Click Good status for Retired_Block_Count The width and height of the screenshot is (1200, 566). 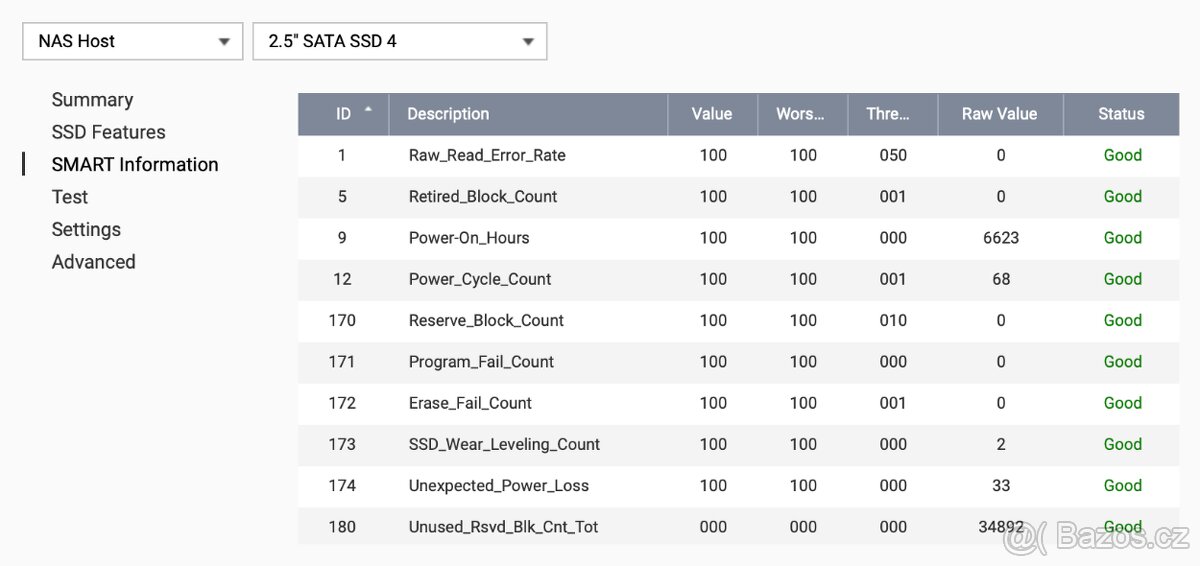coord(1122,197)
